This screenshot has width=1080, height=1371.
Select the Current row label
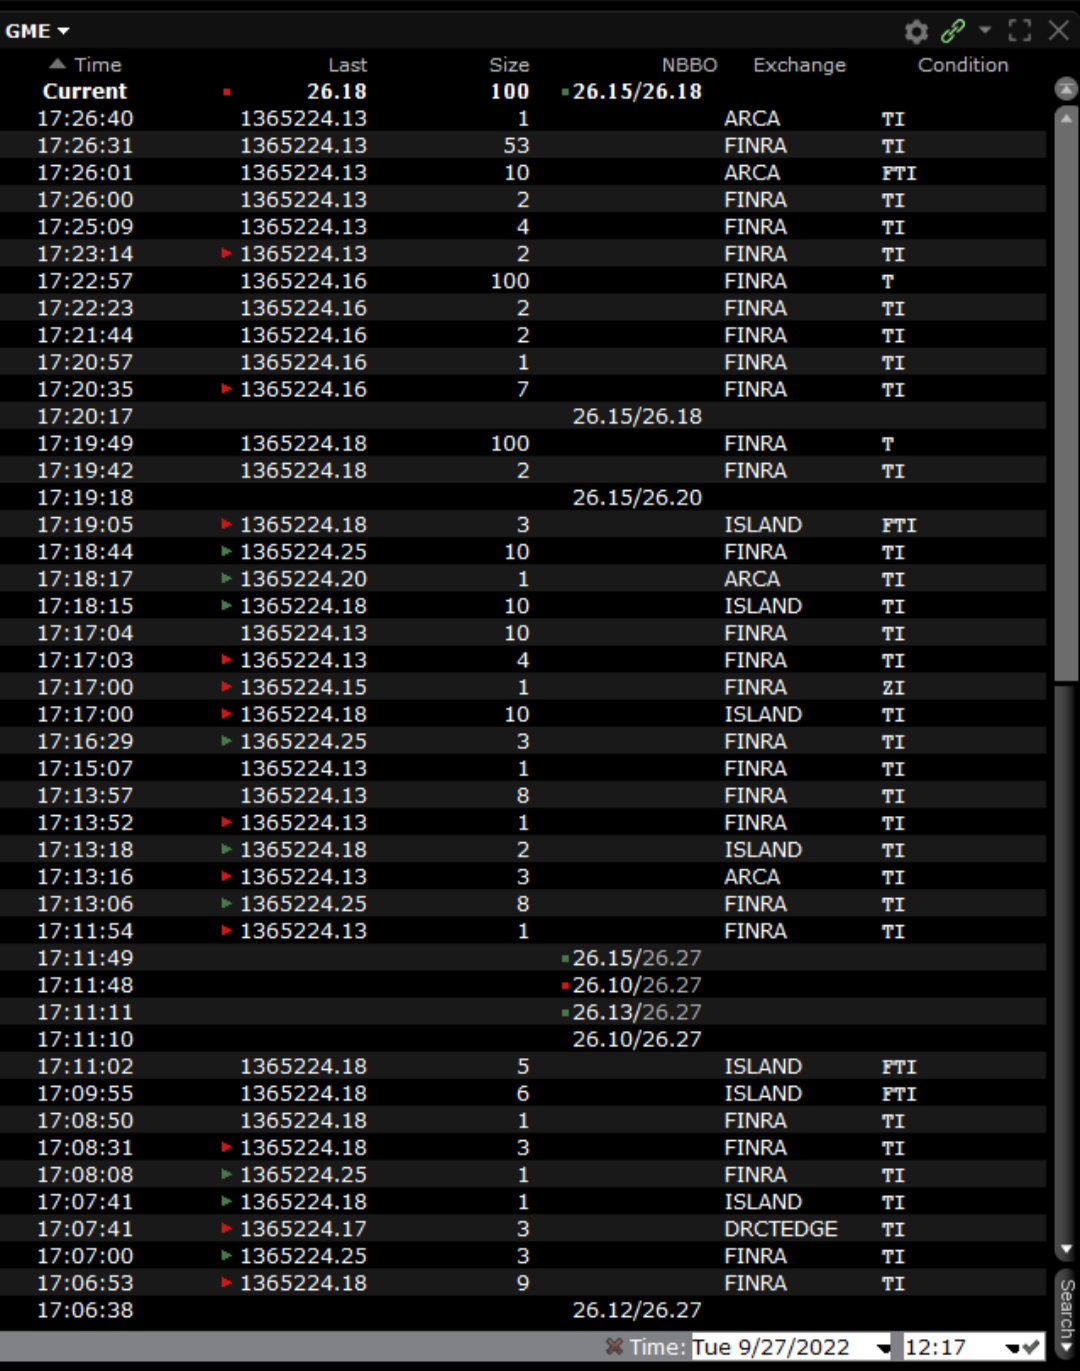pyautogui.click(x=85, y=91)
